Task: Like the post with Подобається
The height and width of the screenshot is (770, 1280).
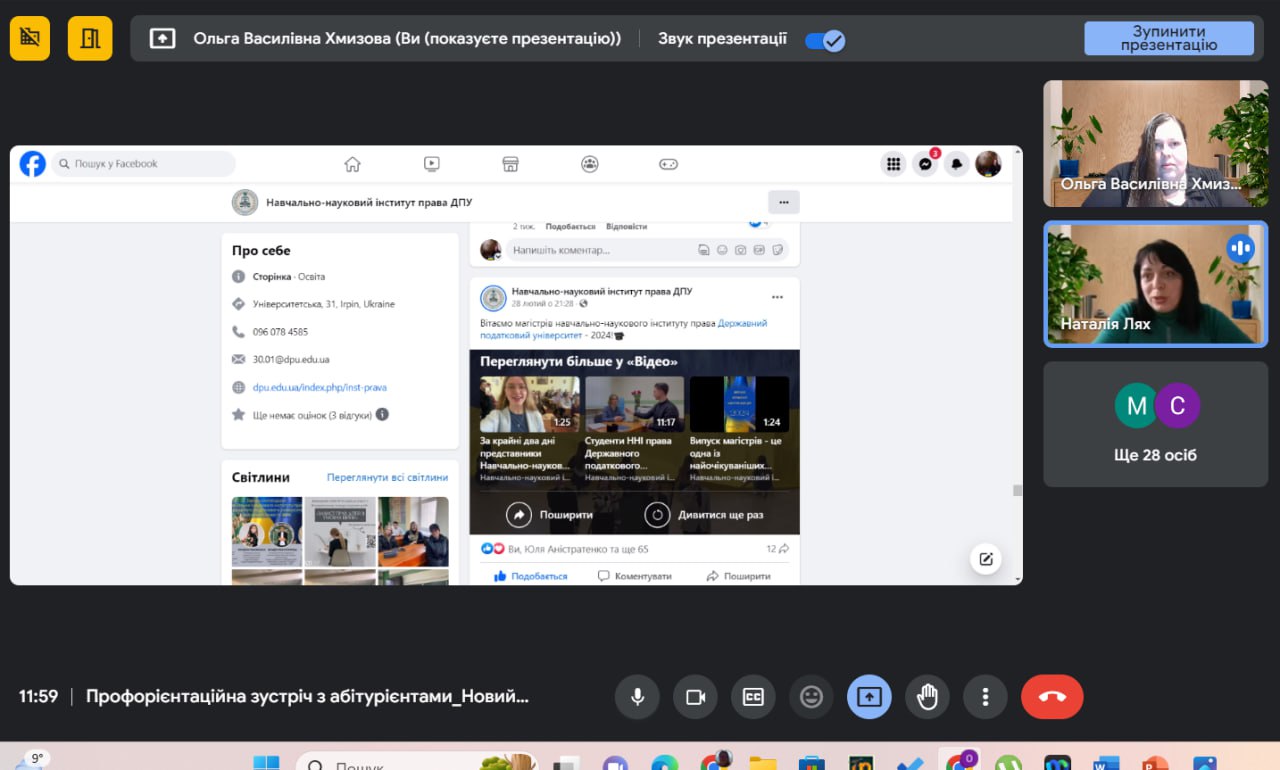Action: [531, 576]
